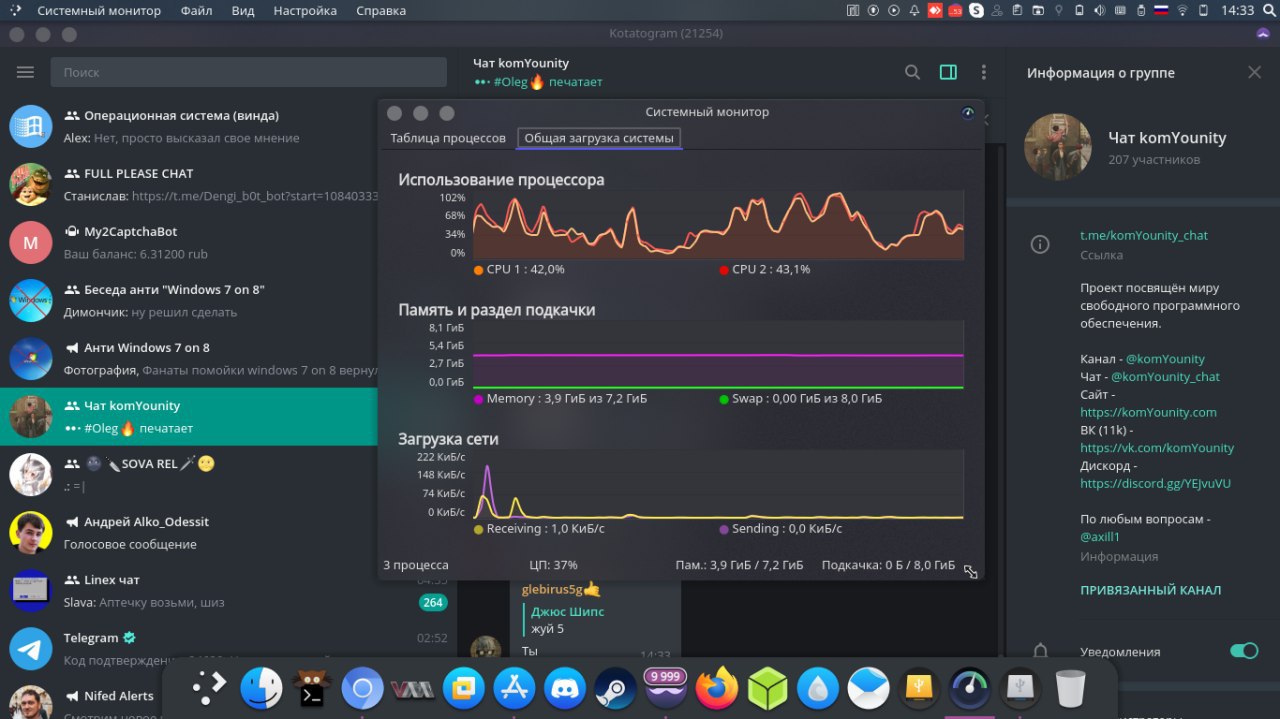
Task: Click the CPU 1 legend entry
Action: coord(519,270)
